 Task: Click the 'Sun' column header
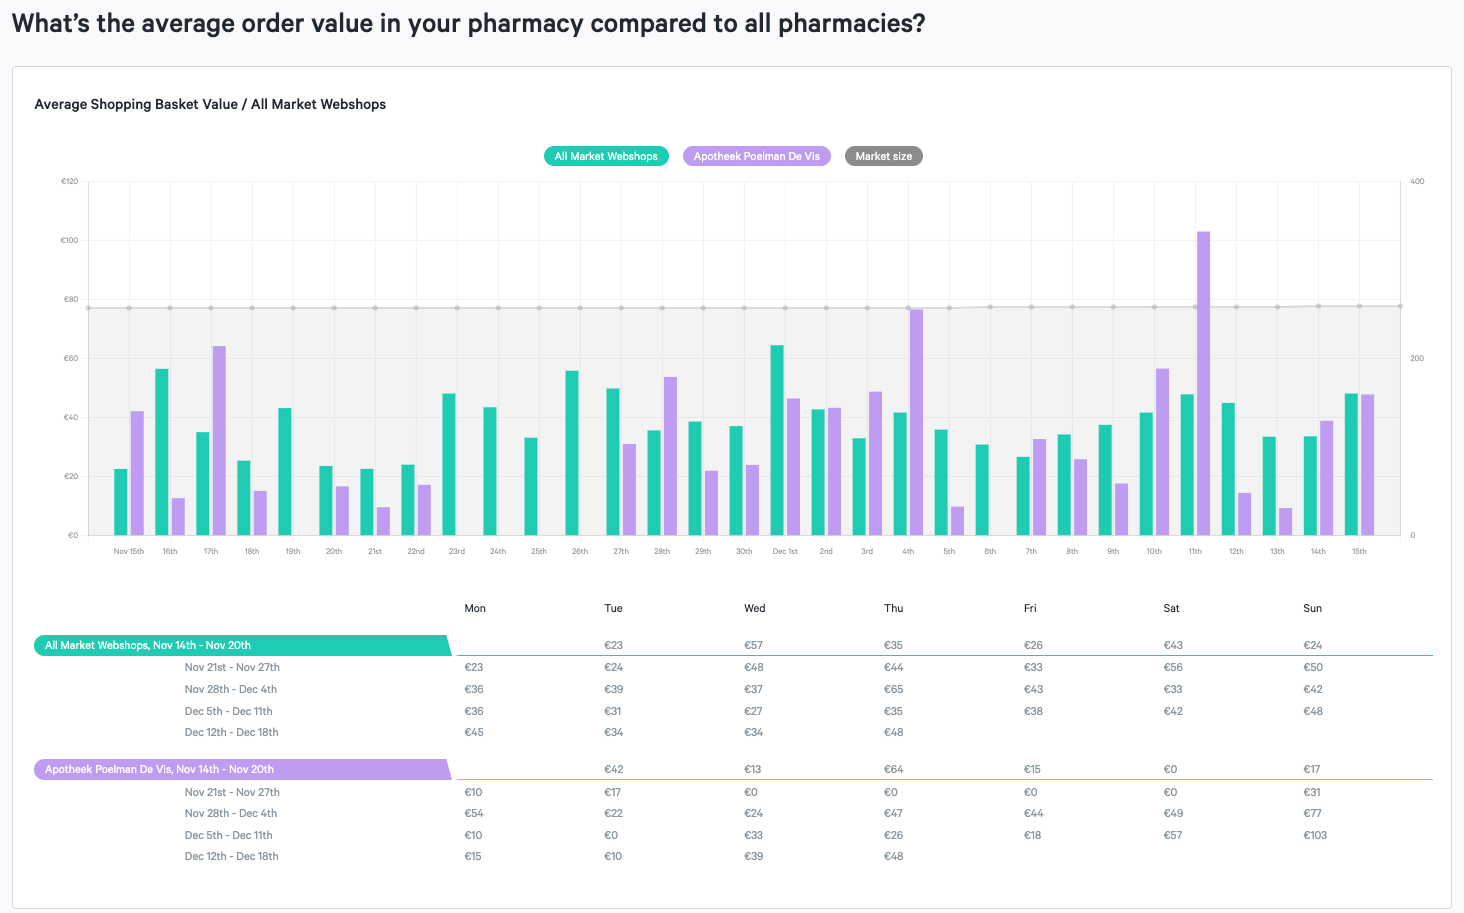click(x=1312, y=608)
